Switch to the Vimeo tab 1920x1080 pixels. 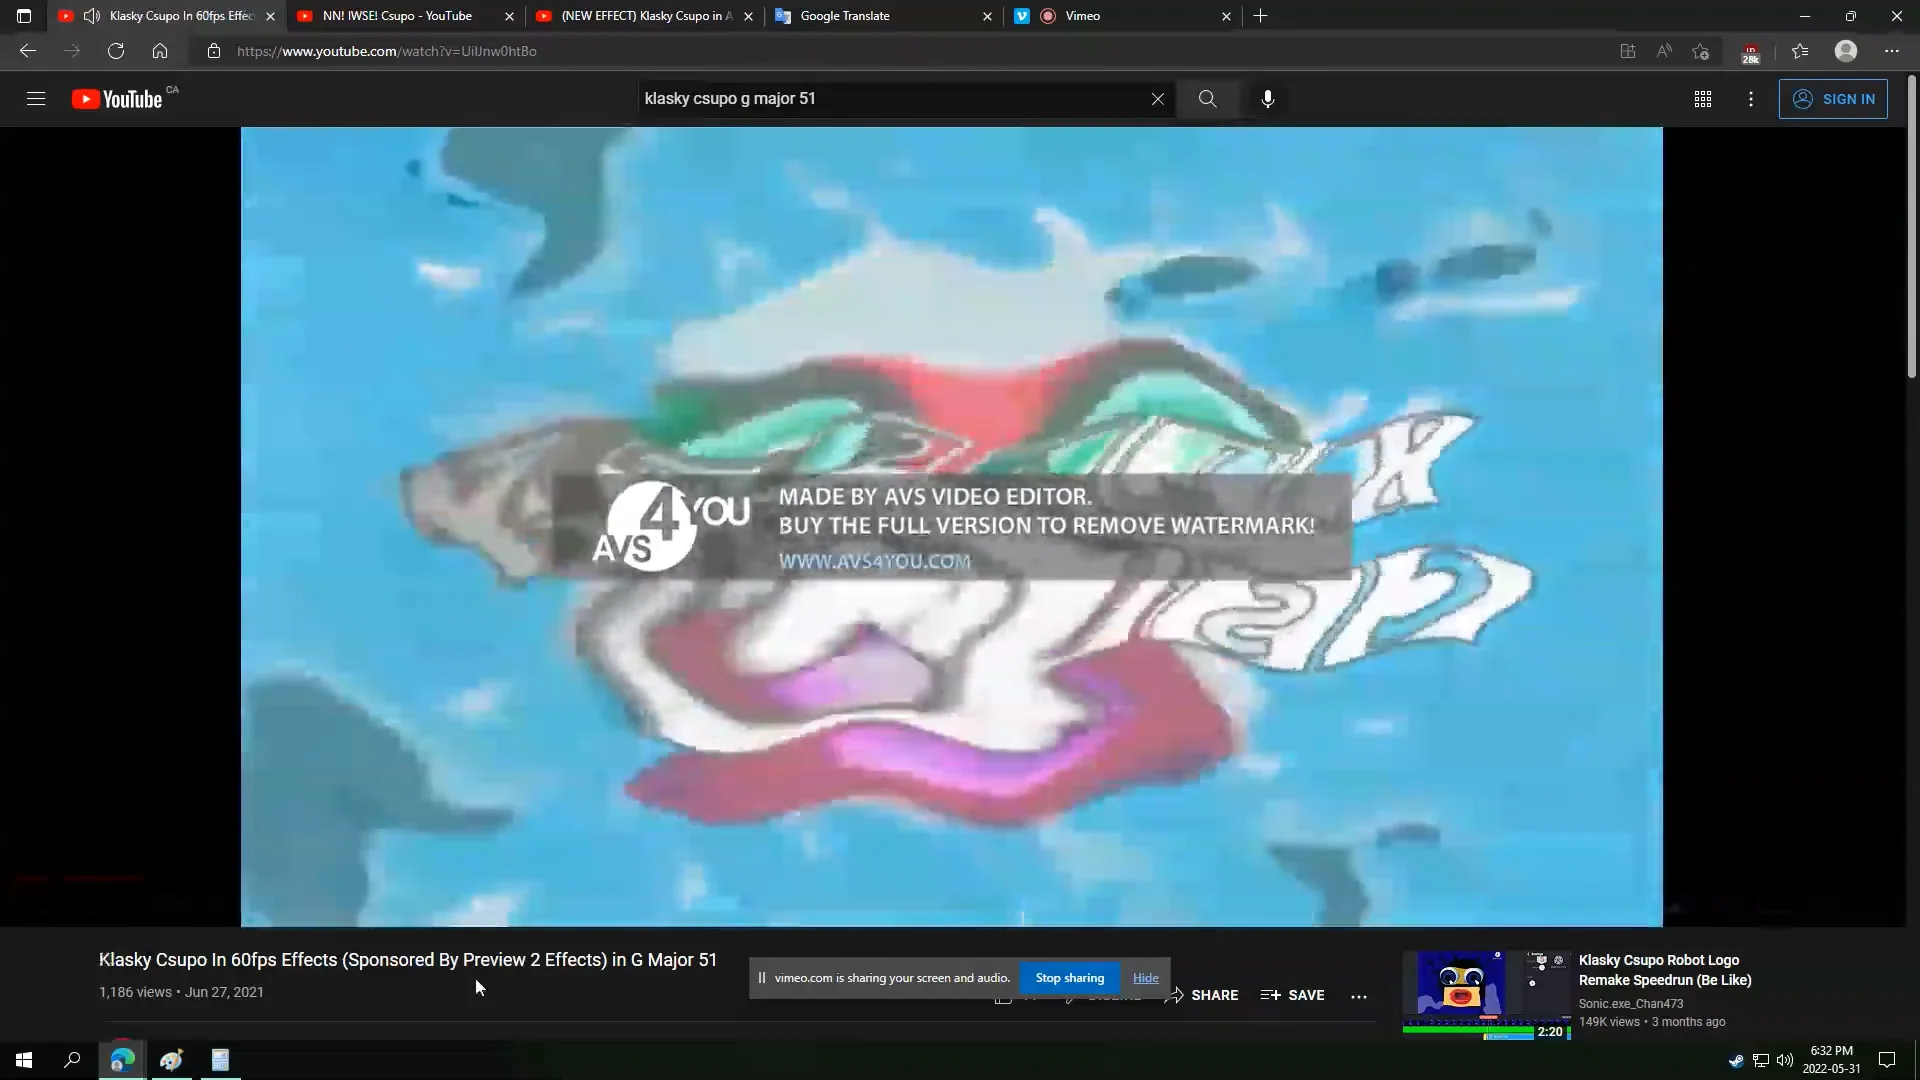coord(1082,16)
